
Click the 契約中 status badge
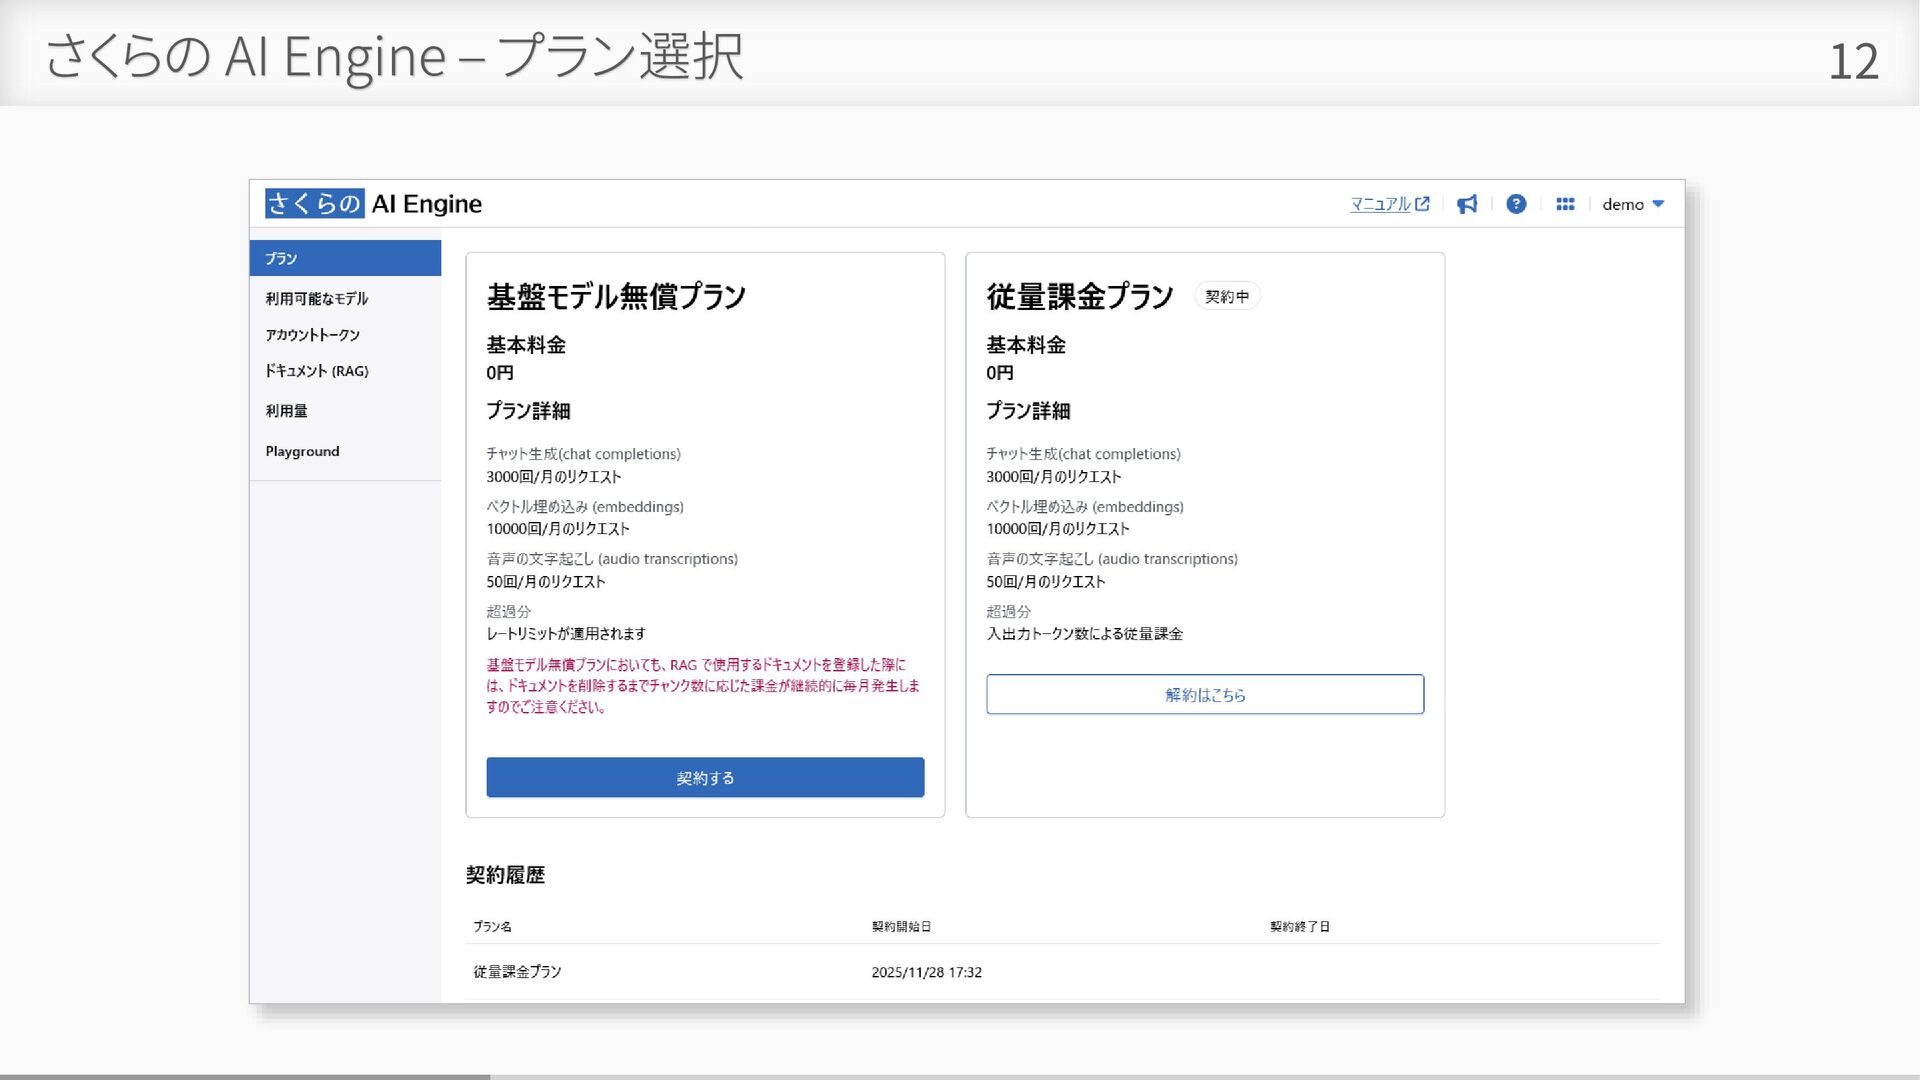click(x=1226, y=297)
